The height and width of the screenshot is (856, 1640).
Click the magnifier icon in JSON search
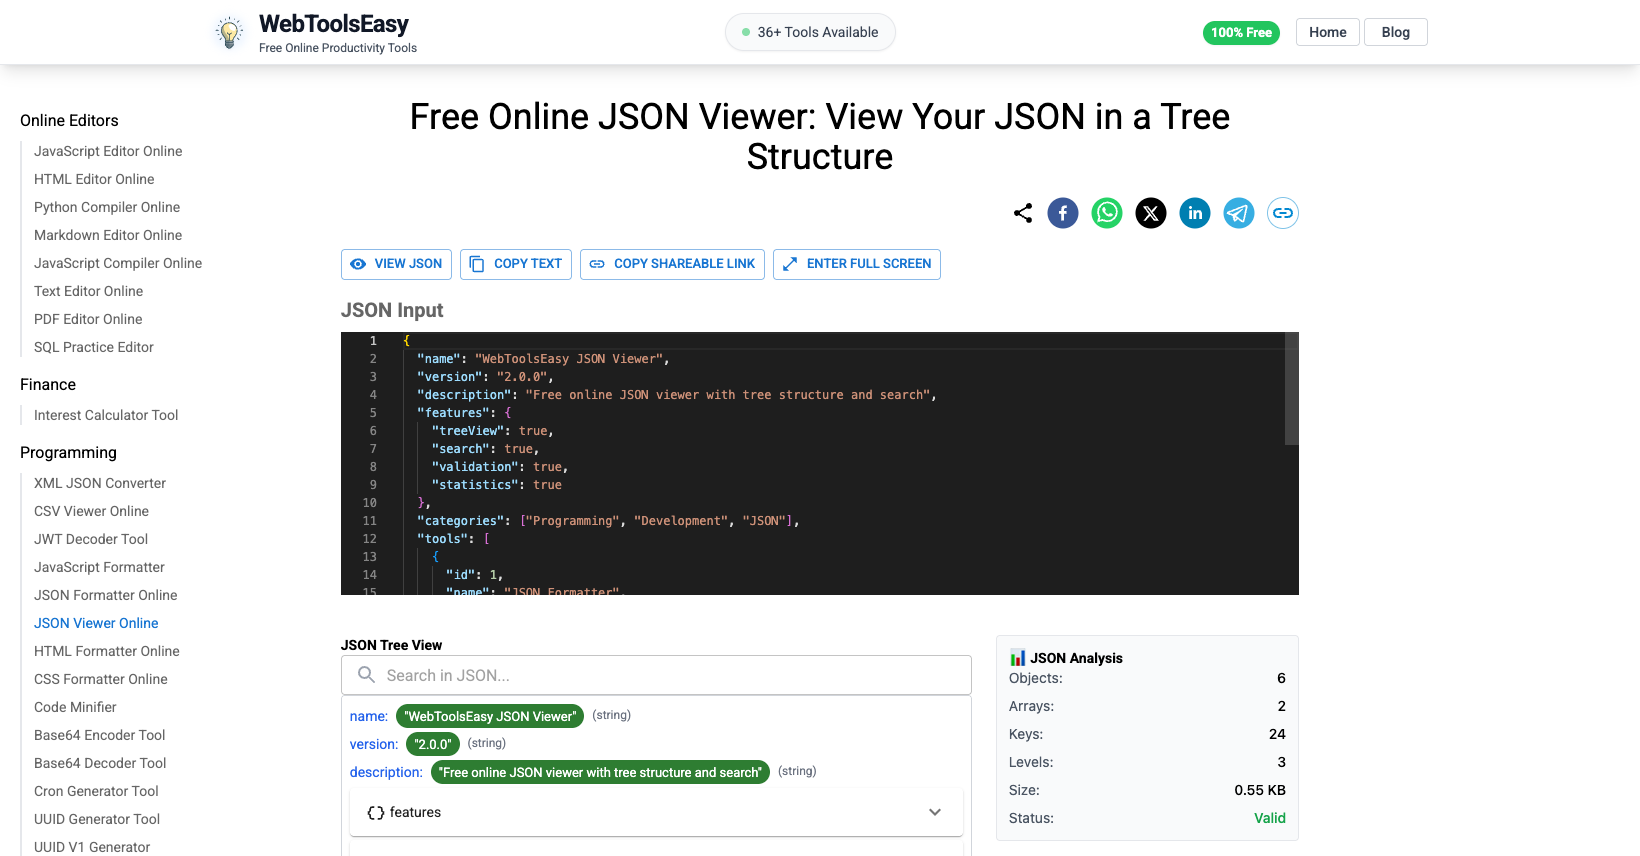(x=367, y=675)
